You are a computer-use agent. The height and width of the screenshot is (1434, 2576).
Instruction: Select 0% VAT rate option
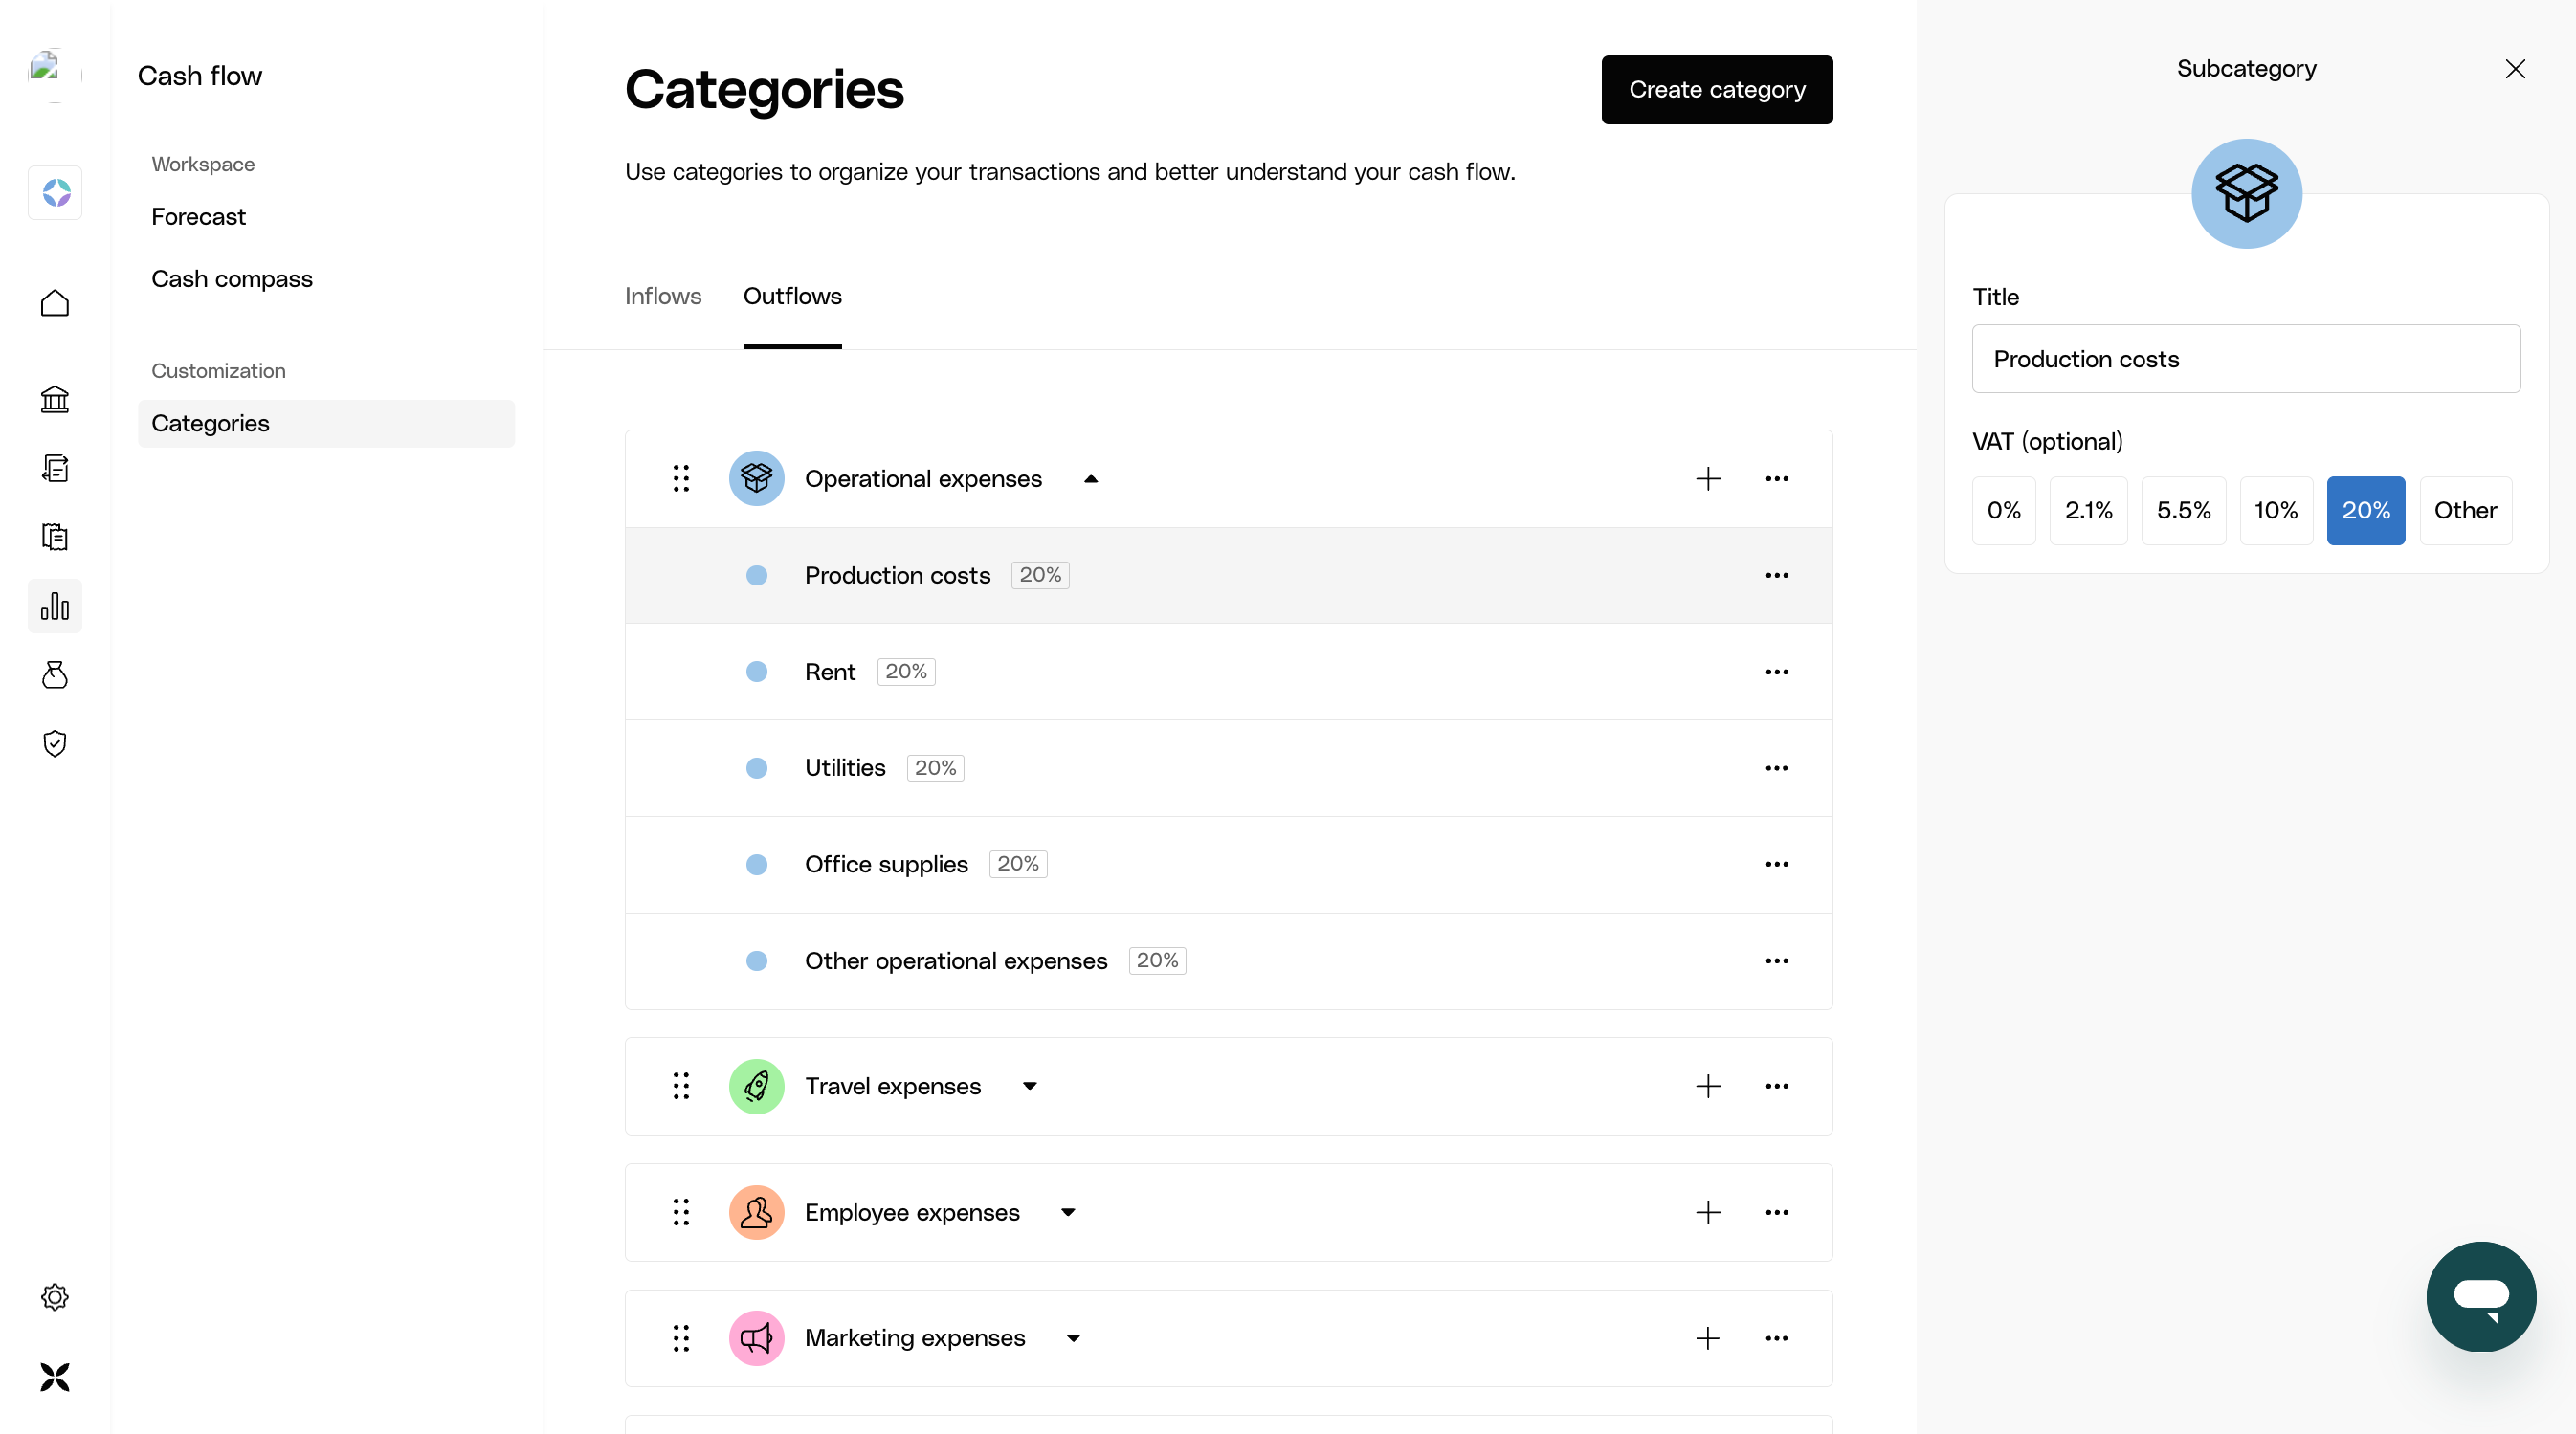[x=2003, y=511]
